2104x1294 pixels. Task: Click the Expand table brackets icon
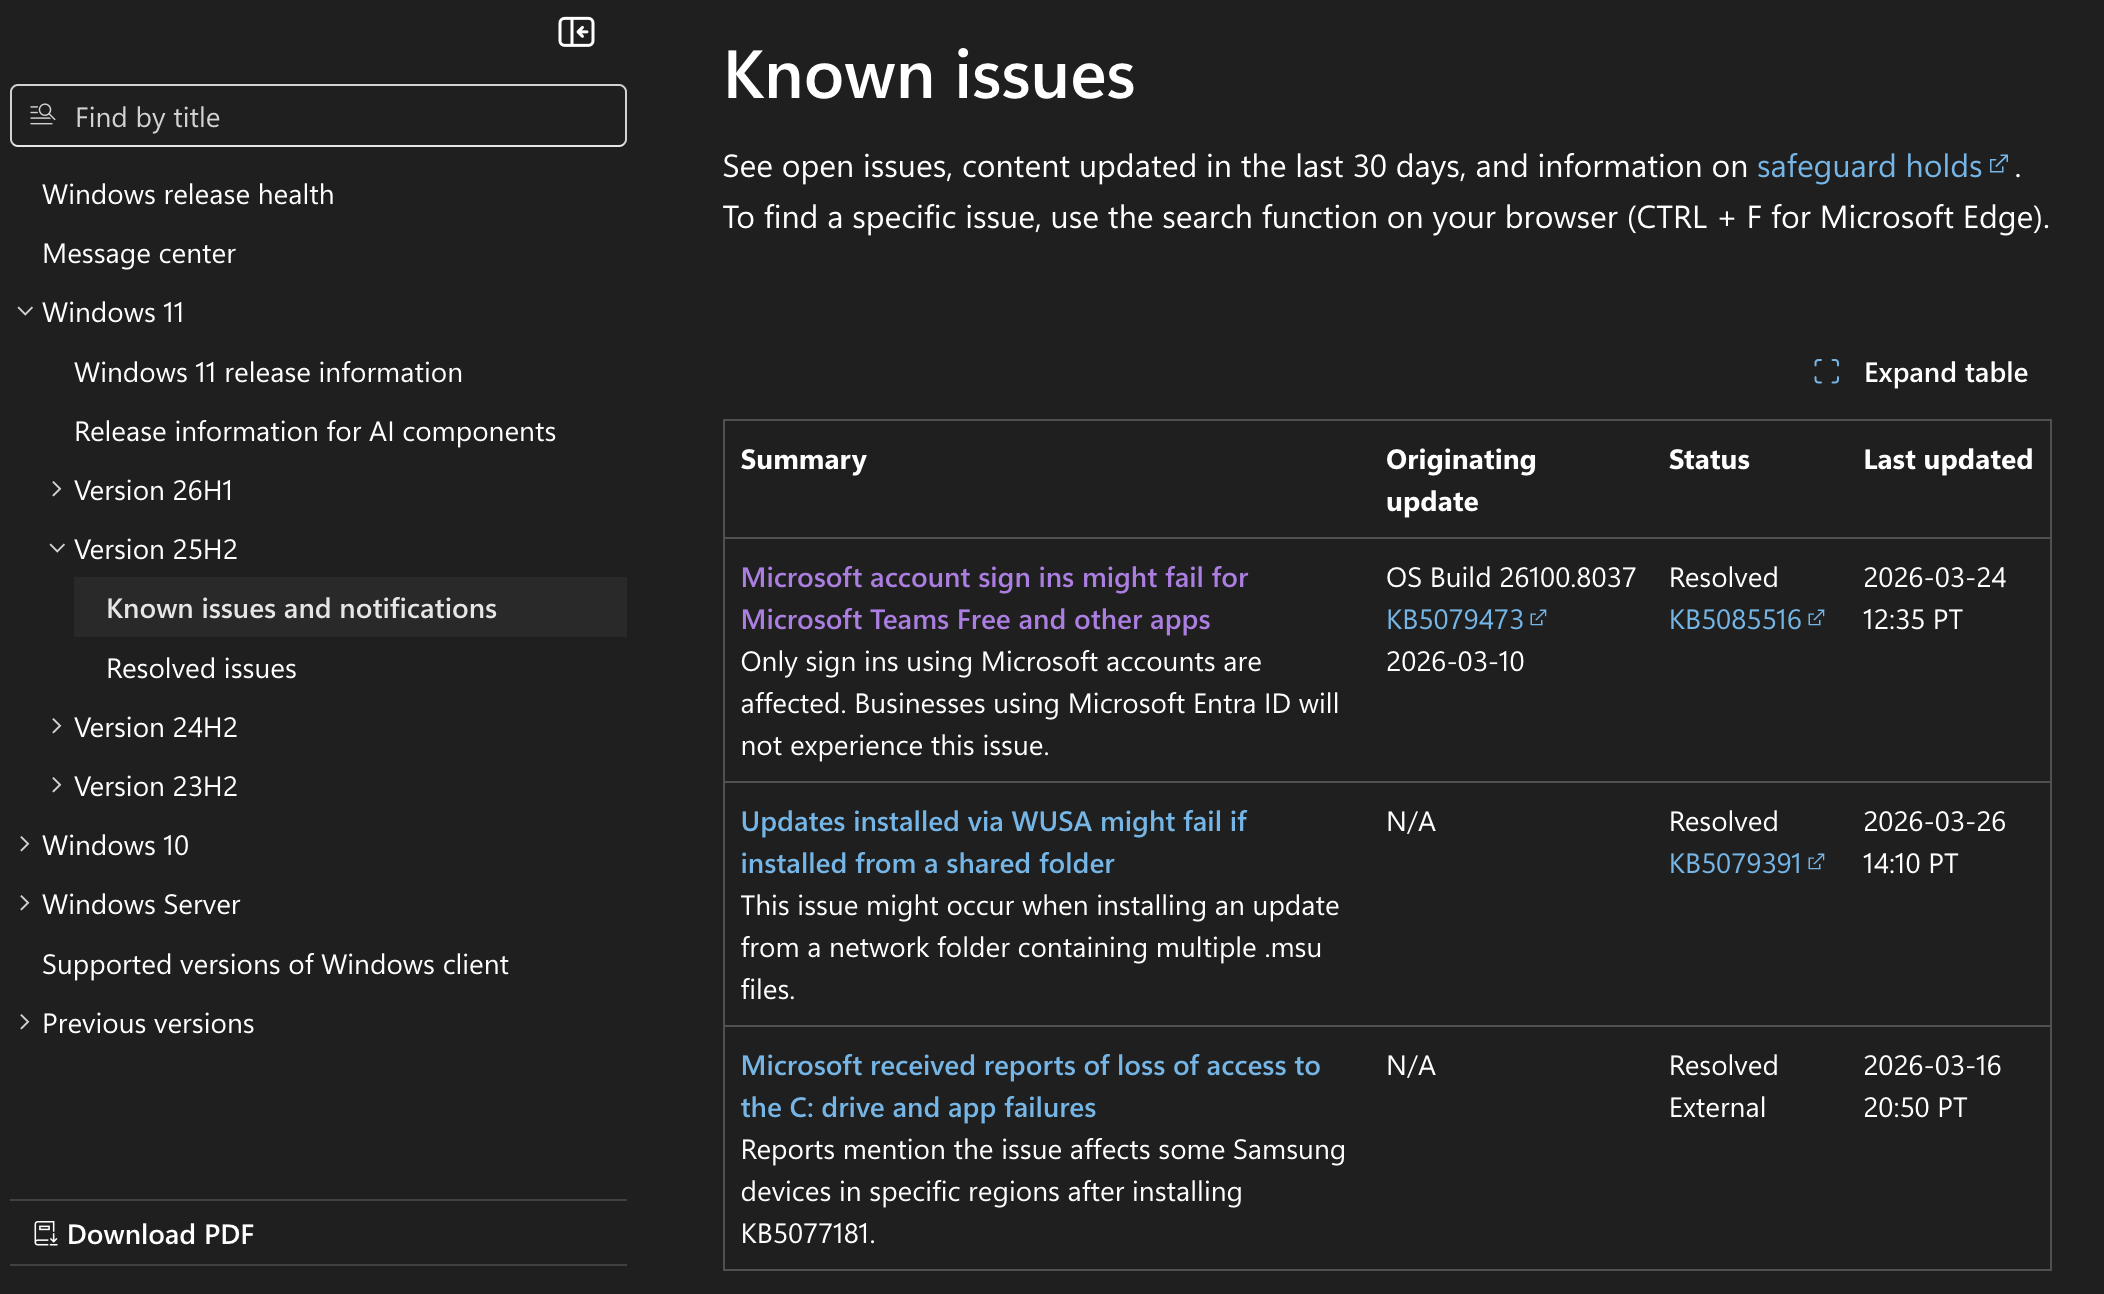[x=1826, y=372]
